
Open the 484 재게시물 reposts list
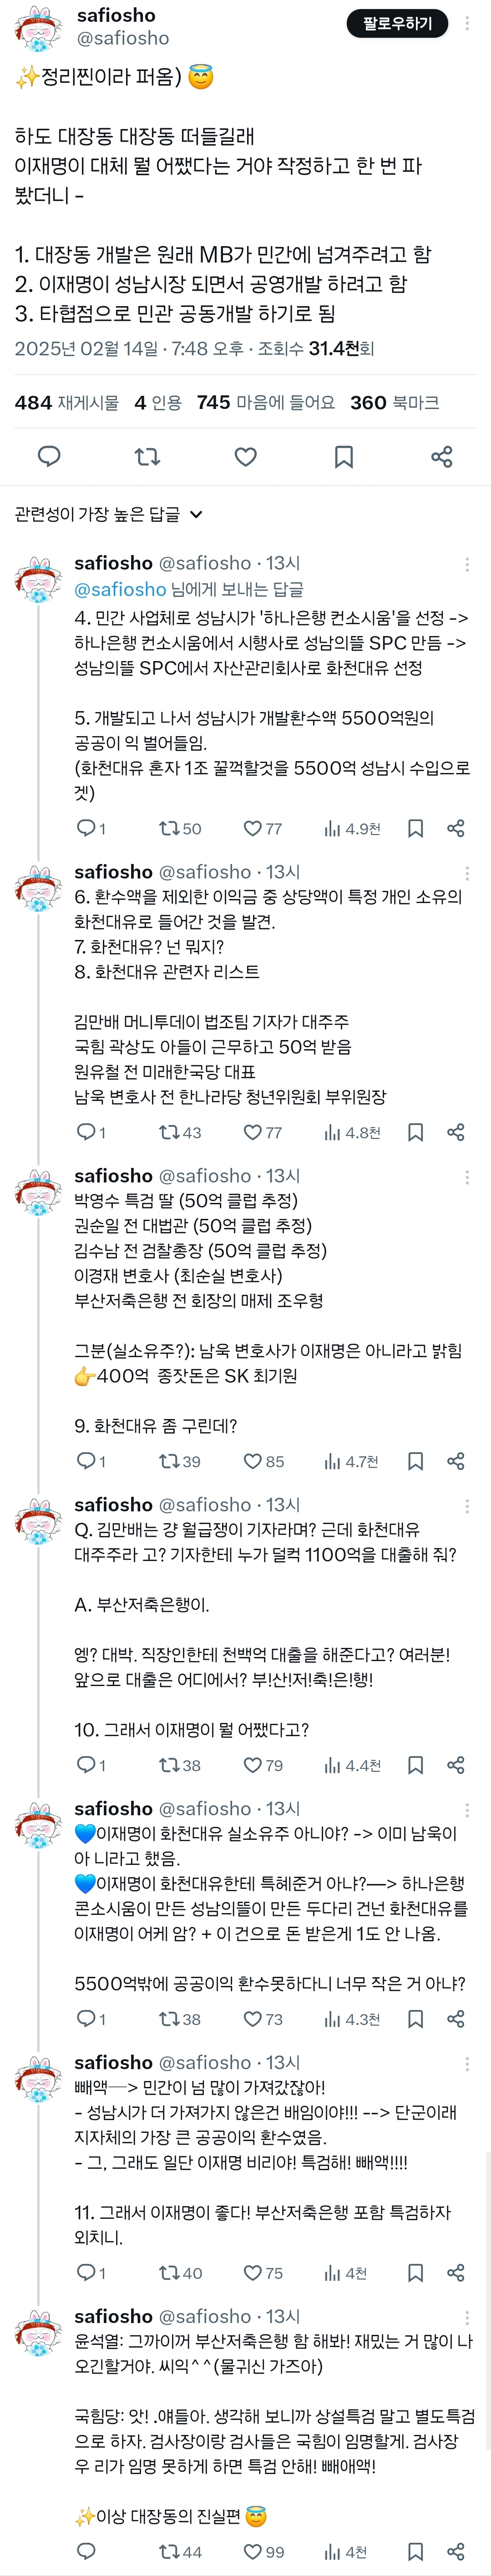67,402
